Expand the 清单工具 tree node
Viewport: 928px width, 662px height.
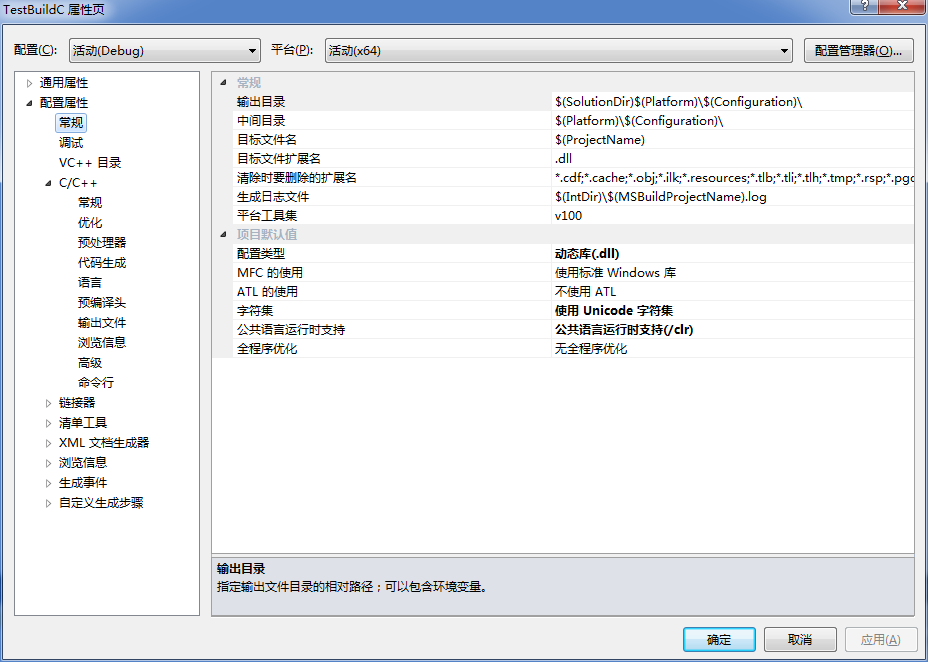49,424
